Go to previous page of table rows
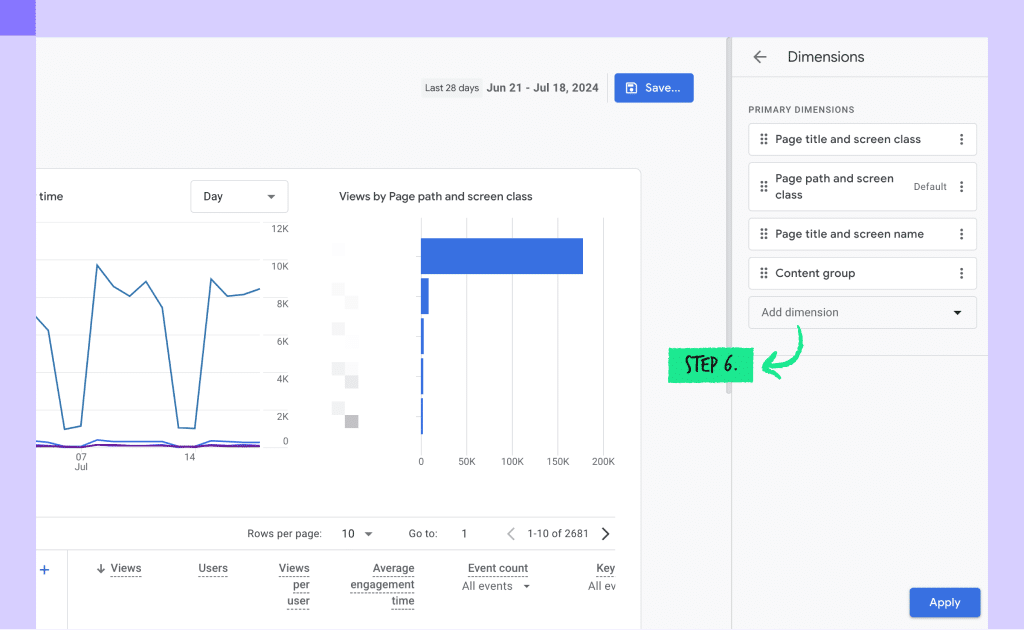Viewport: 1024px width, 630px height. pyautogui.click(x=511, y=533)
